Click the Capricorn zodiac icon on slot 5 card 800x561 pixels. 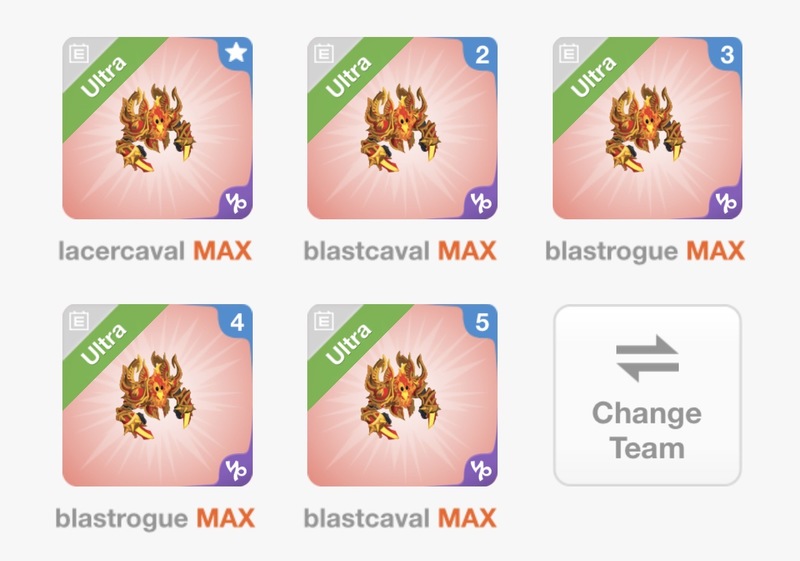(x=481, y=470)
